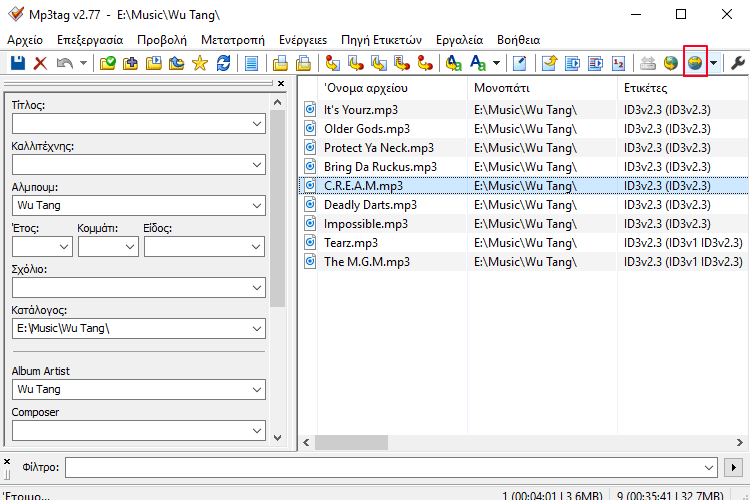Run the first Tag to Filename converter icon
This screenshot has width=750, height=500.
332,63
